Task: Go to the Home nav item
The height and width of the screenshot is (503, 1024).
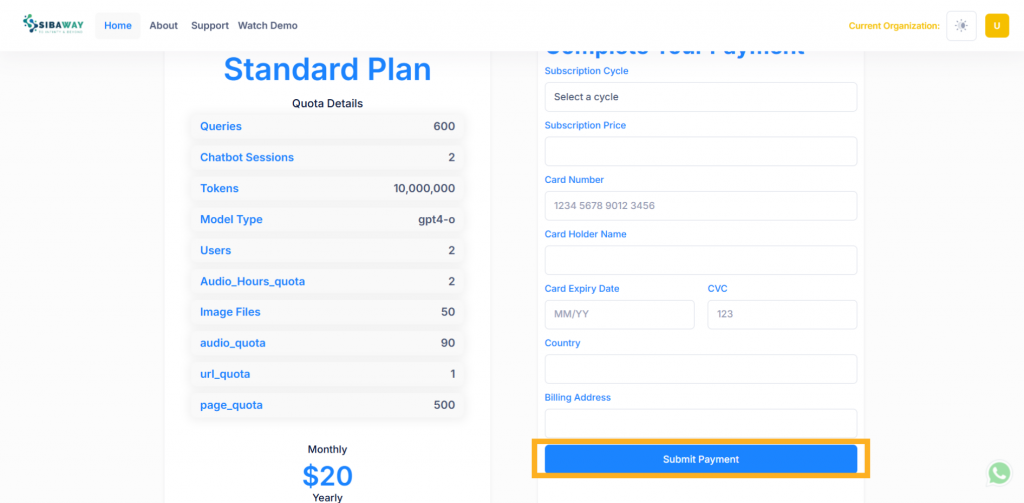Action: pyautogui.click(x=118, y=25)
